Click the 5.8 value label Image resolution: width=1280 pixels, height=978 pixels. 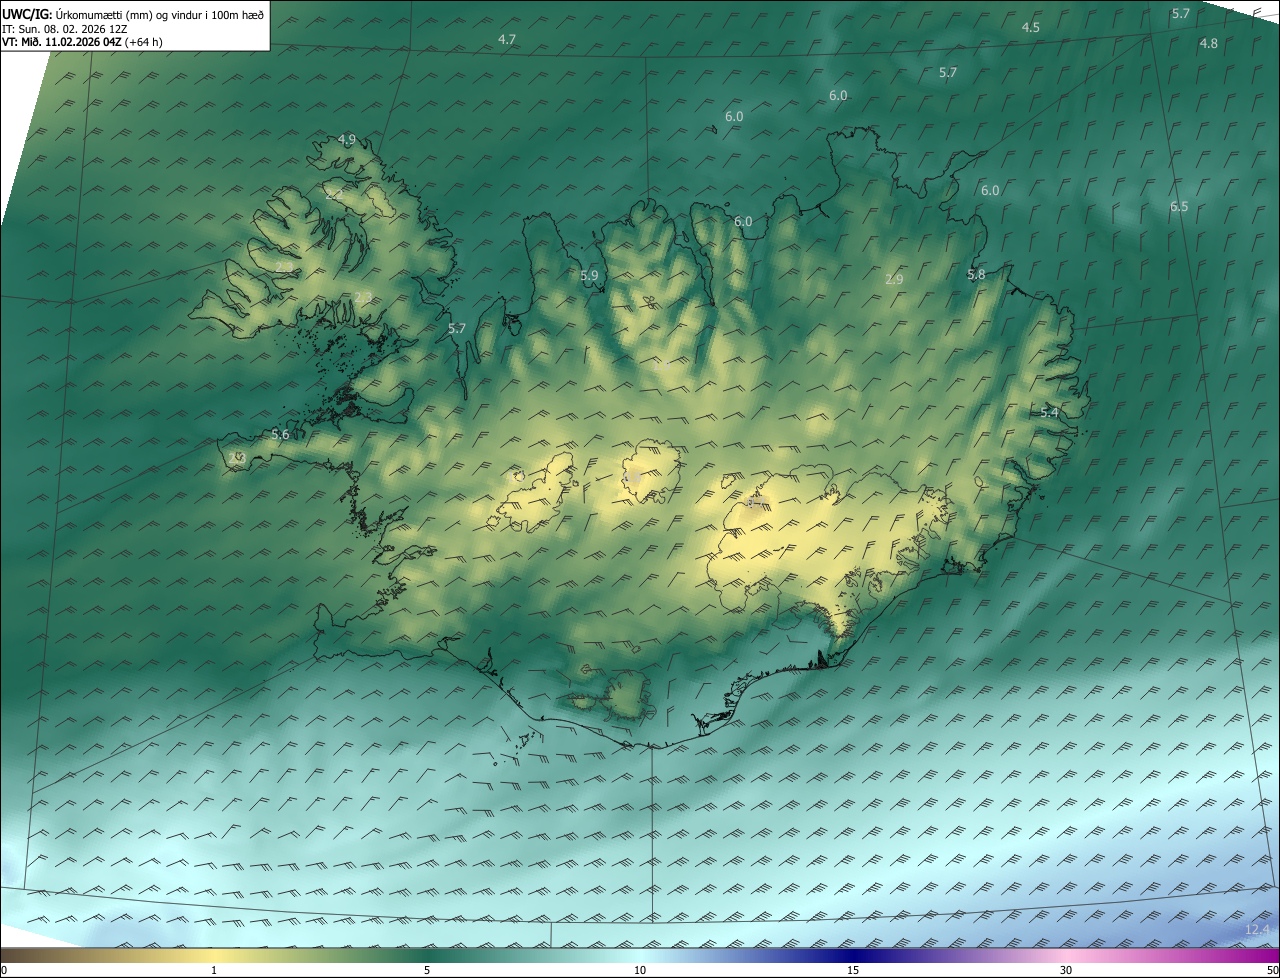976,274
